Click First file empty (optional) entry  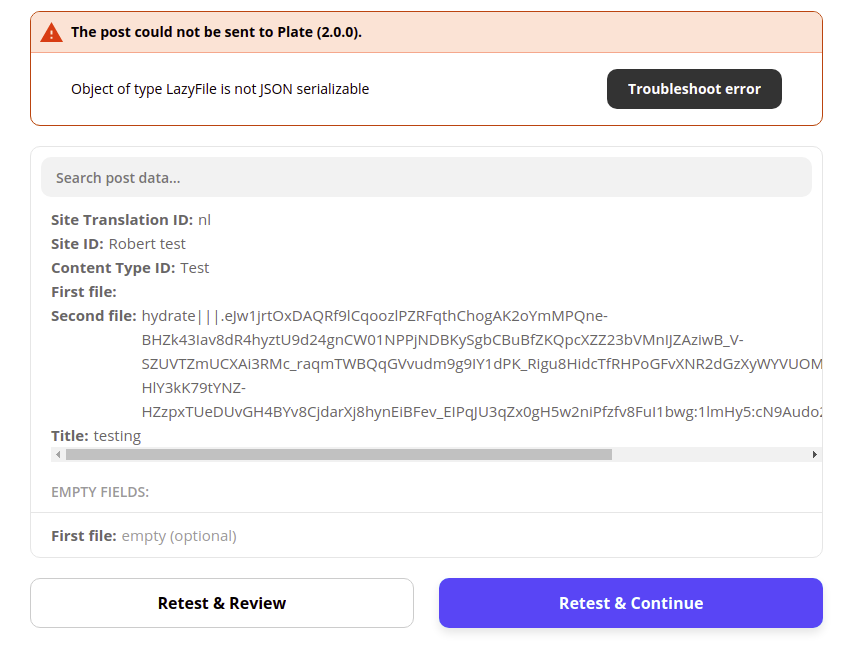144,536
